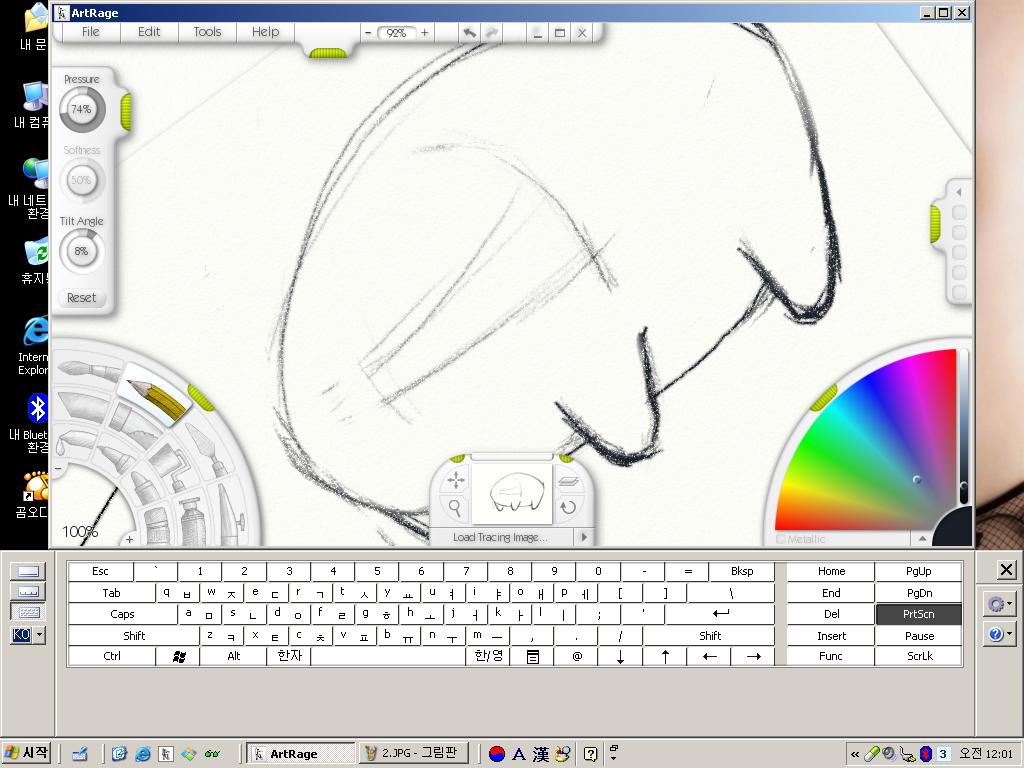Click the Pressure 74% dial
Image resolution: width=1024 pixels, height=768 pixels.
point(82,109)
